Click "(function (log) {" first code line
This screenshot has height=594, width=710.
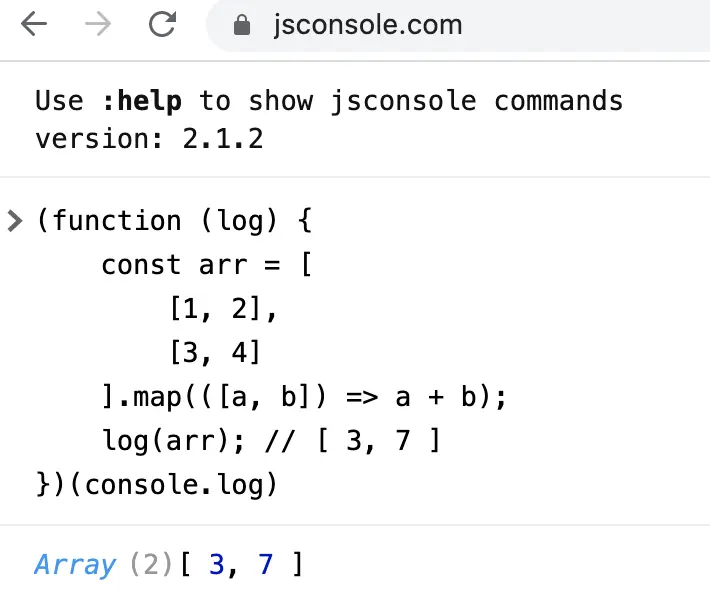(174, 220)
